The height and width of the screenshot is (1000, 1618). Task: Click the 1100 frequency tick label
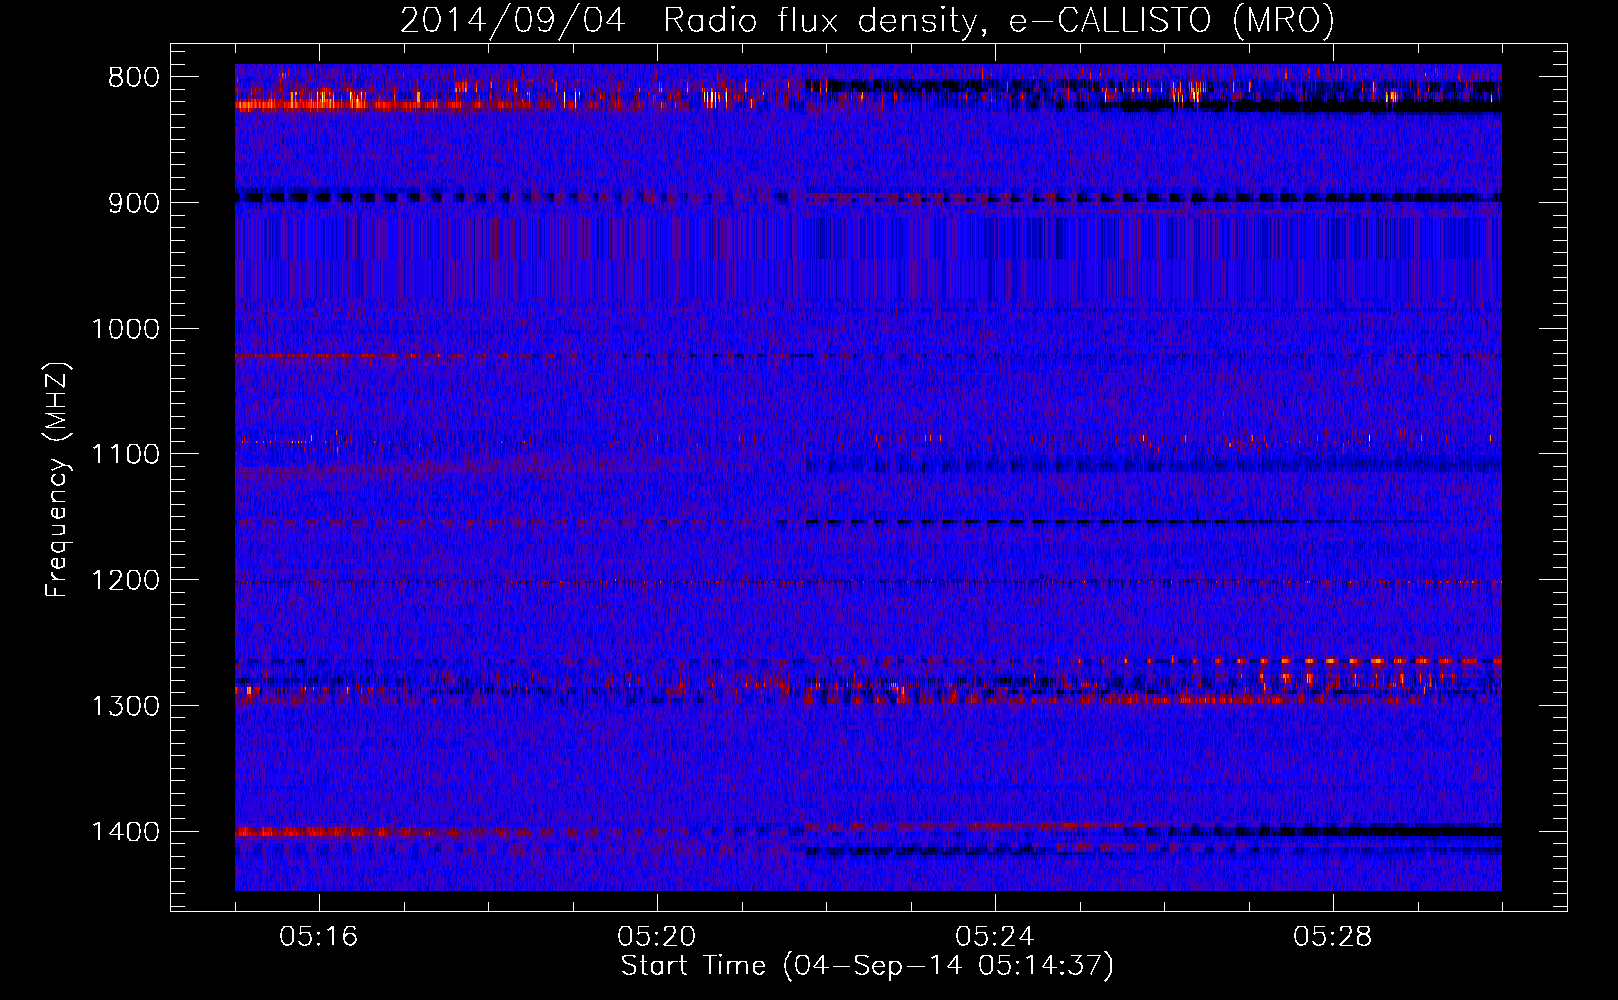click(x=125, y=454)
